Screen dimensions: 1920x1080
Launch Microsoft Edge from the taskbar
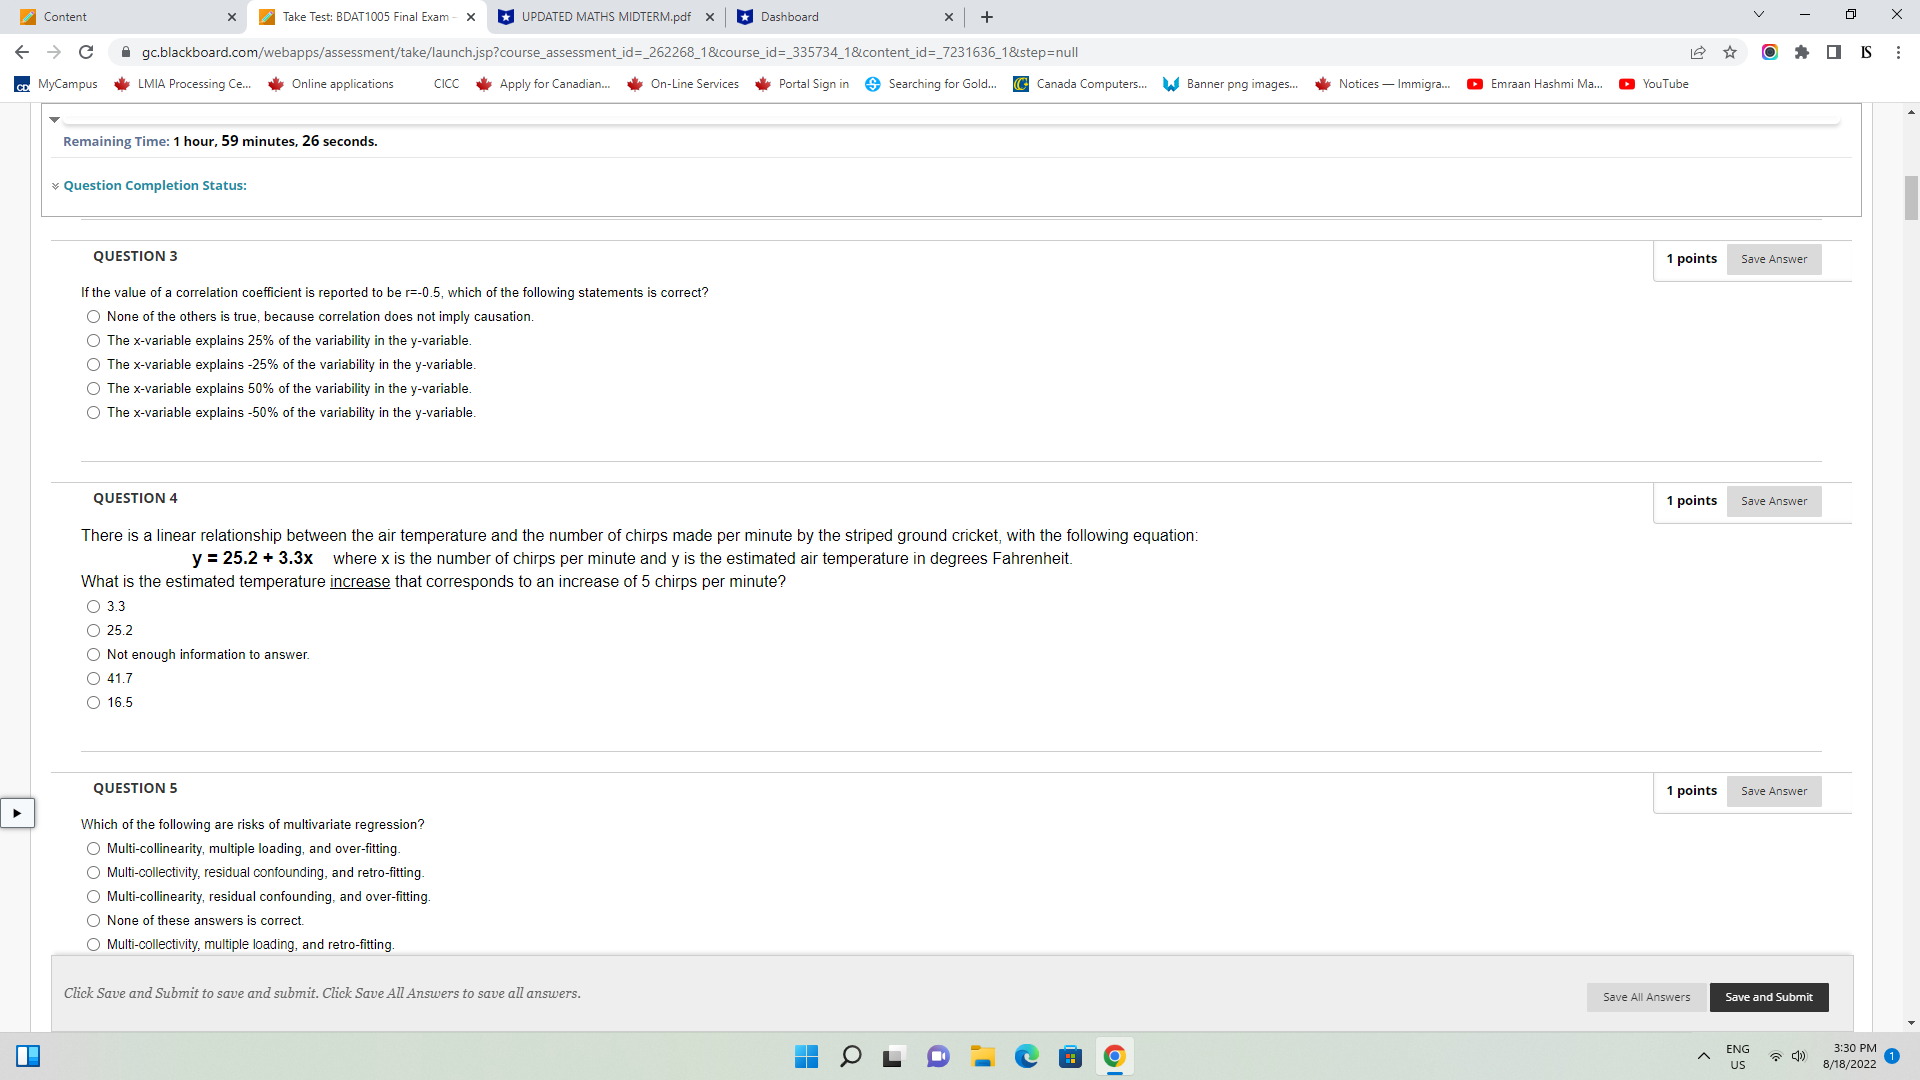coord(1027,1056)
